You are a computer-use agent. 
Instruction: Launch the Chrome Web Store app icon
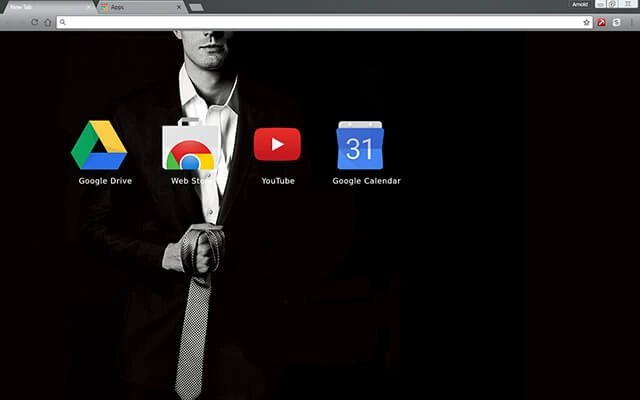tap(189, 144)
